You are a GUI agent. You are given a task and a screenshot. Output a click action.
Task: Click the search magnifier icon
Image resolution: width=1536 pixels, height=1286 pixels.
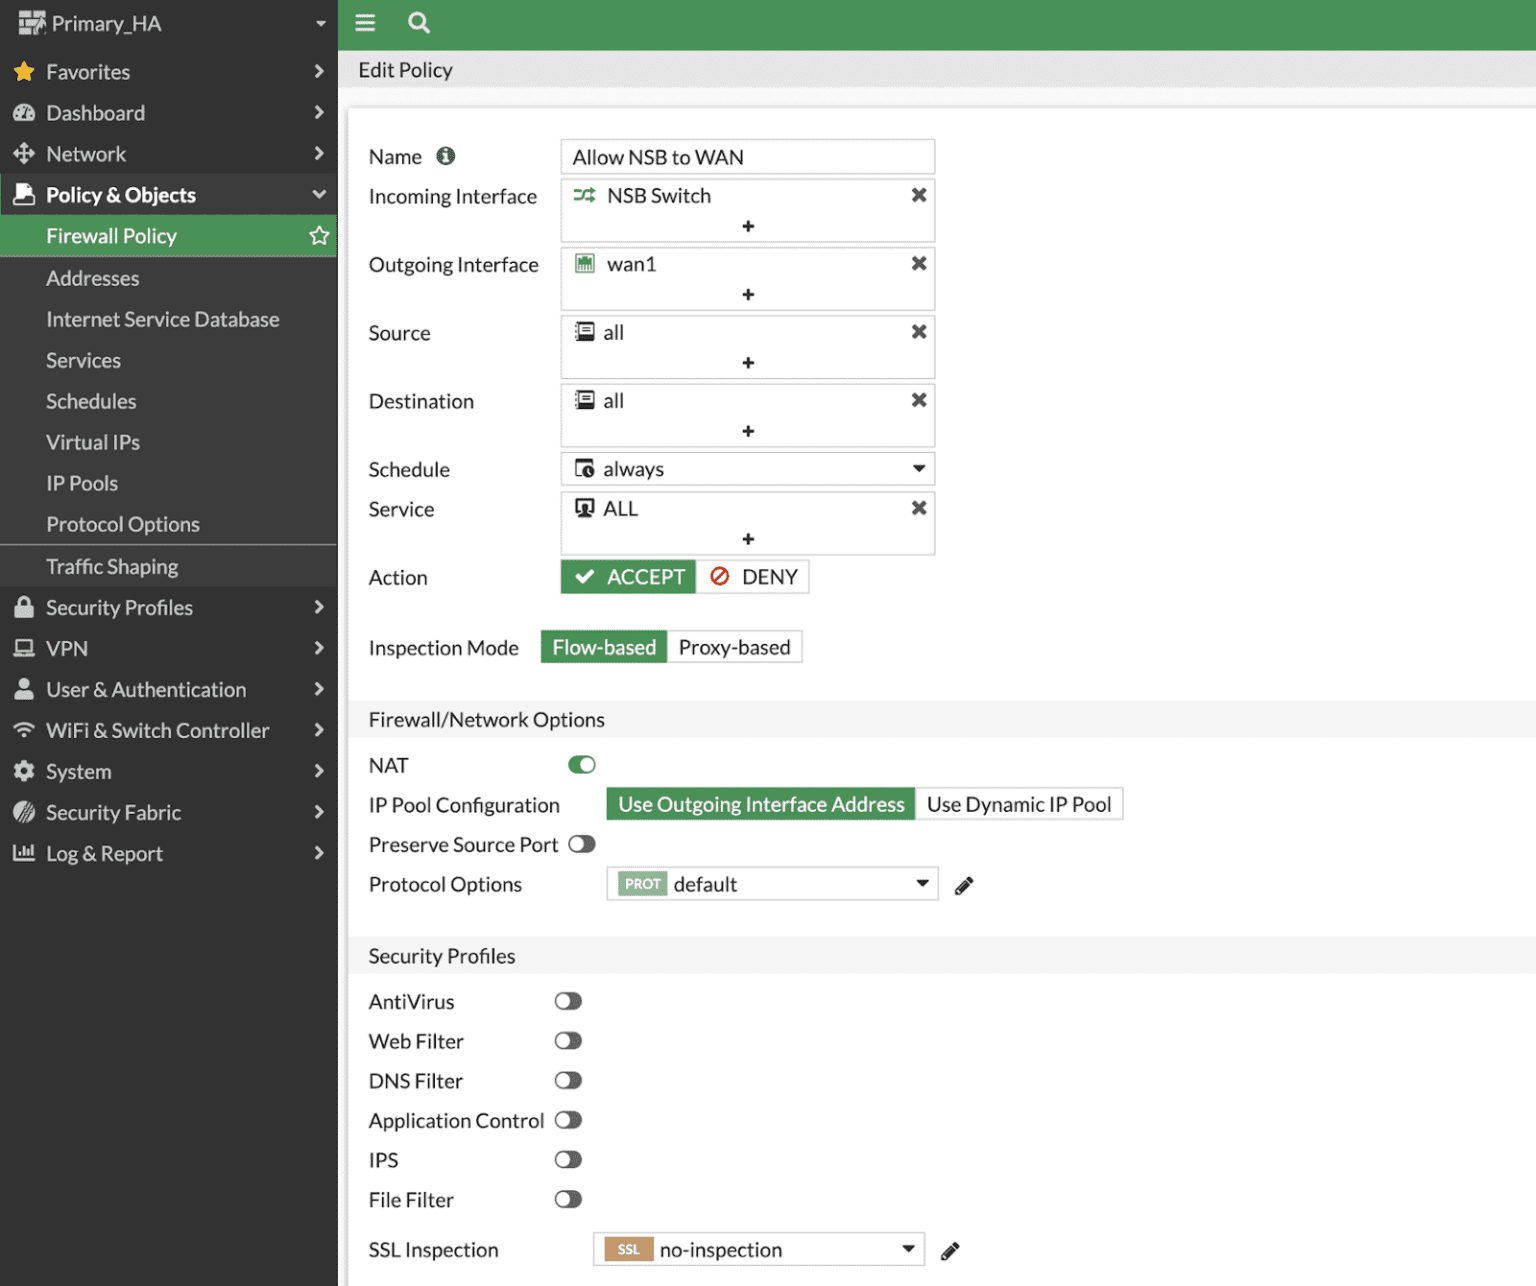pyautogui.click(x=418, y=23)
